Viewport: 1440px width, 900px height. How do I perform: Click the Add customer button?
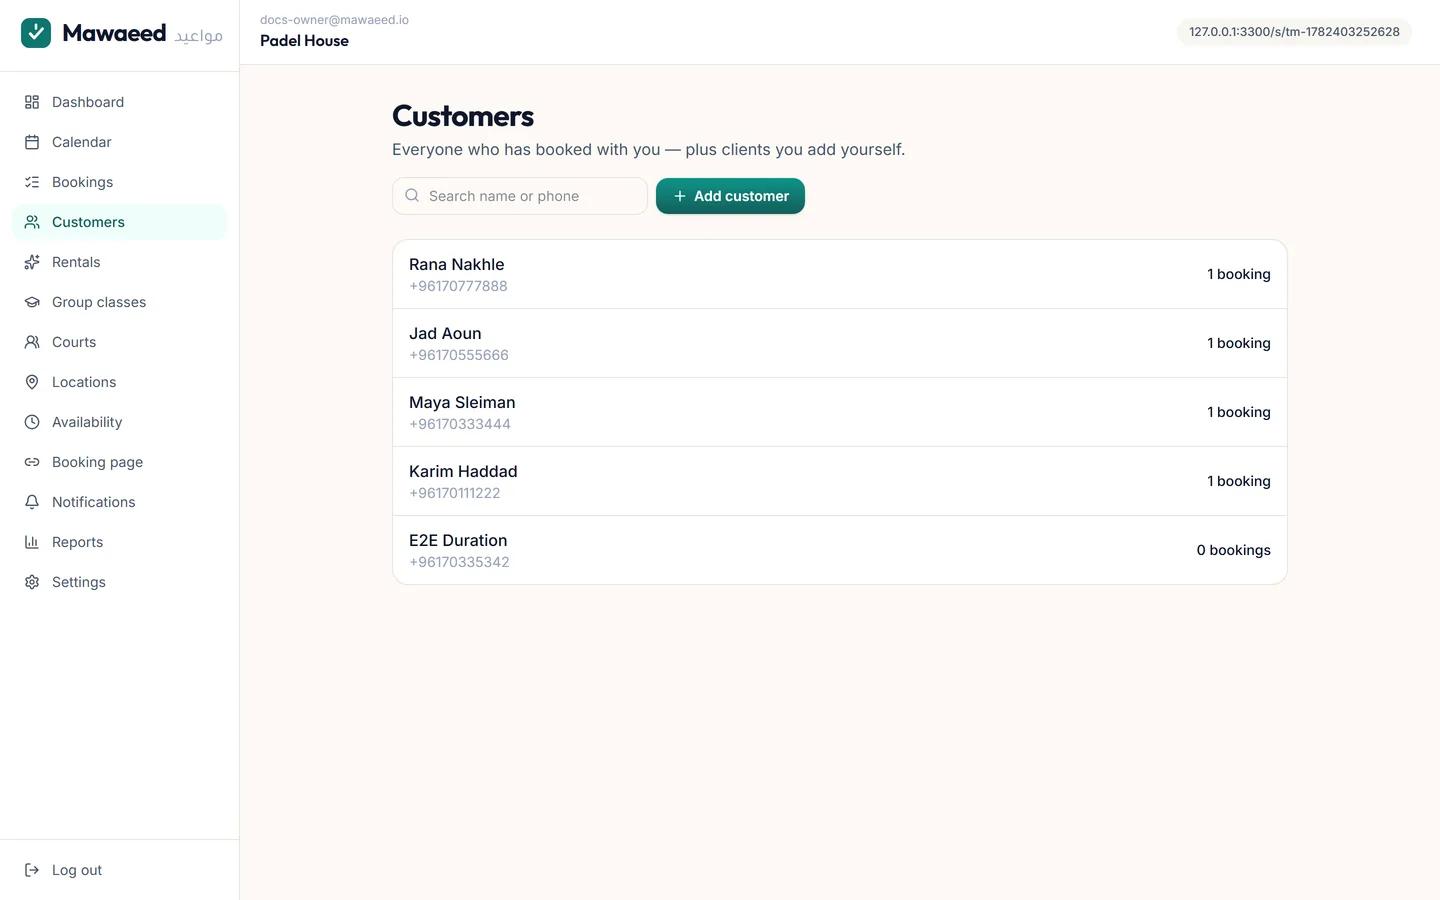click(730, 196)
